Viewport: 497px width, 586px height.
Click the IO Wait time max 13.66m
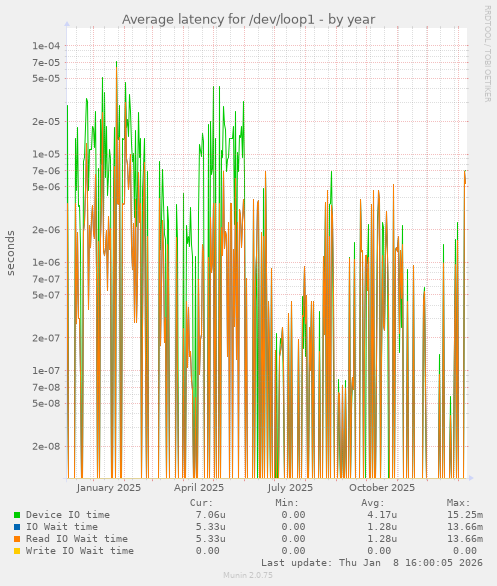point(465,527)
